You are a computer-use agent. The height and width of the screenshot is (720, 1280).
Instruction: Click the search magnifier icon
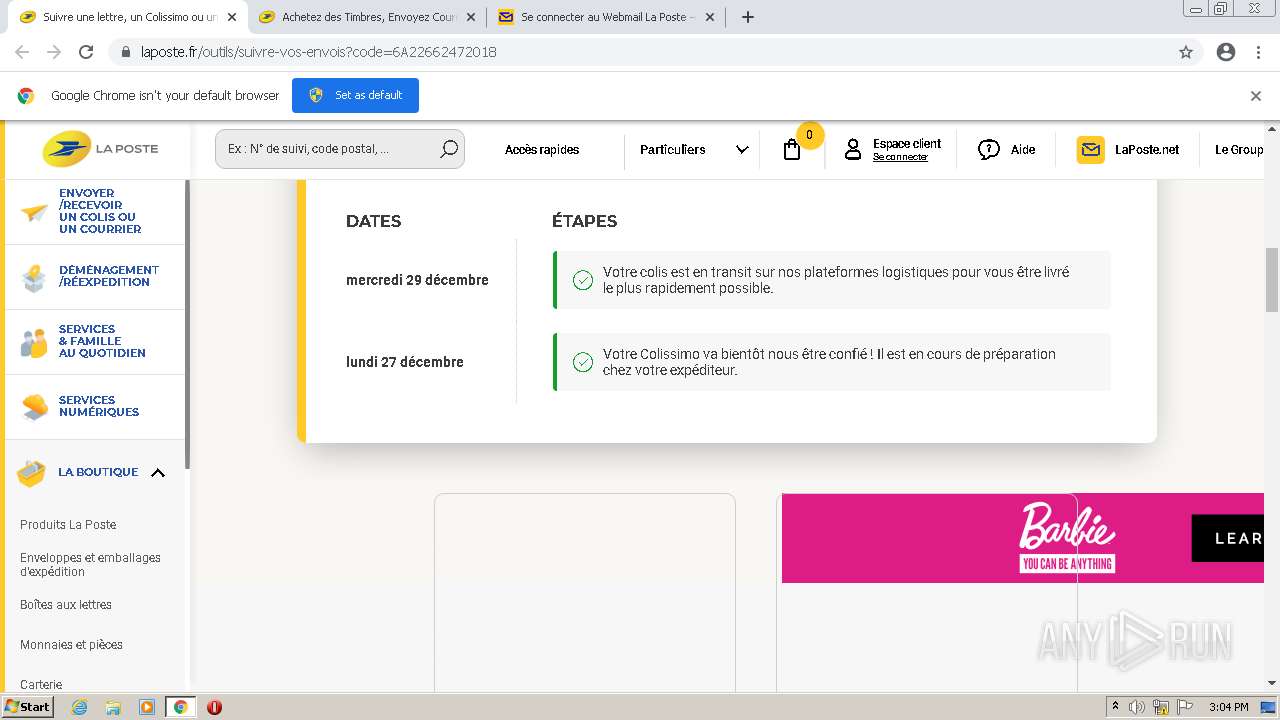tap(449, 149)
